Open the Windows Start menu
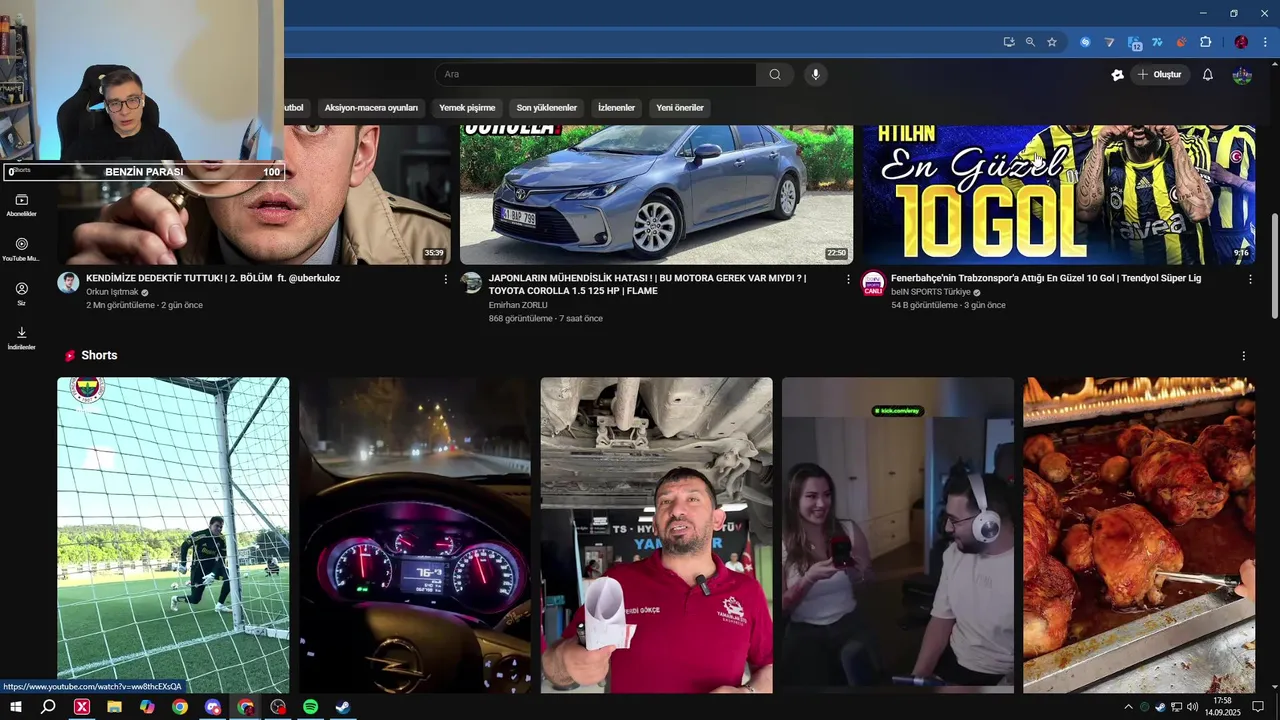The width and height of the screenshot is (1280, 720). (16, 707)
